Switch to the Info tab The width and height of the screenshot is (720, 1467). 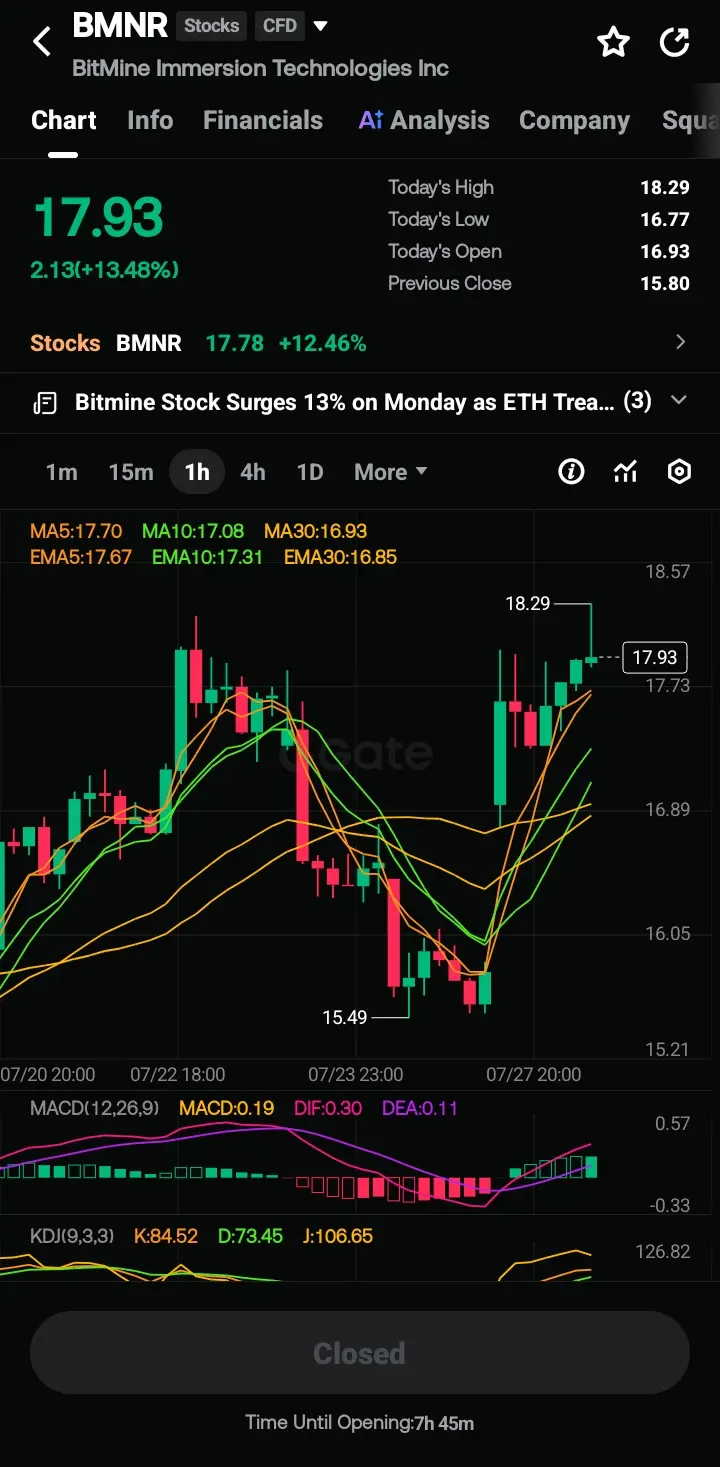[x=150, y=121]
